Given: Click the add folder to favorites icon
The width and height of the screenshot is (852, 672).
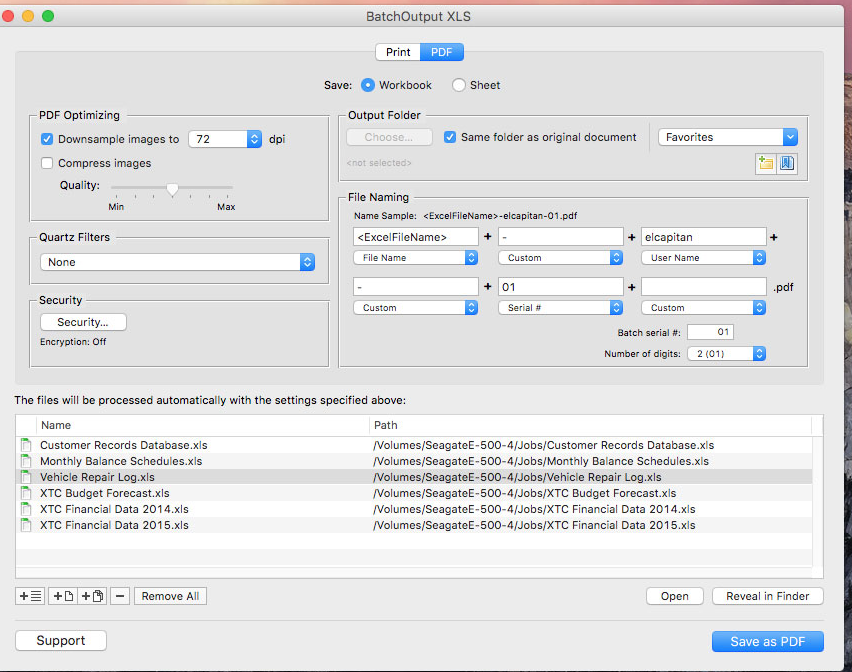Looking at the screenshot, I should [x=766, y=164].
